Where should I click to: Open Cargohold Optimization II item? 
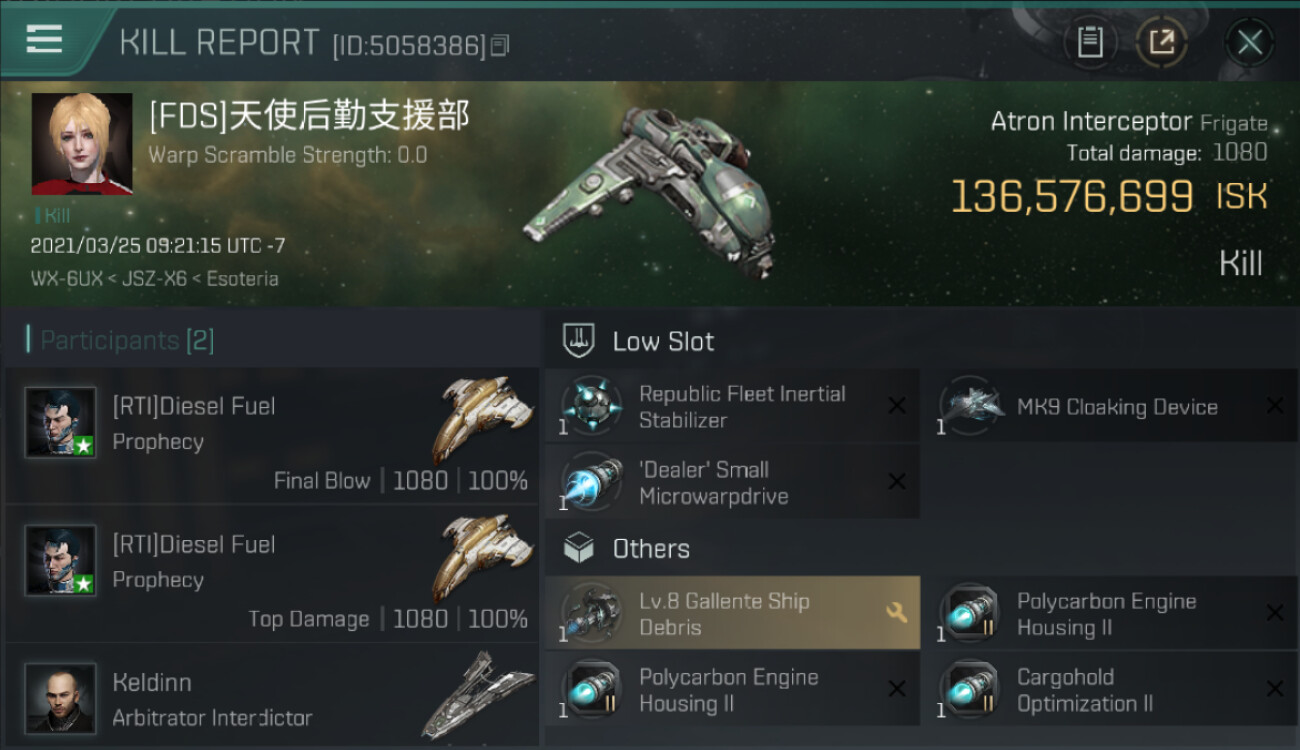click(x=1110, y=690)
